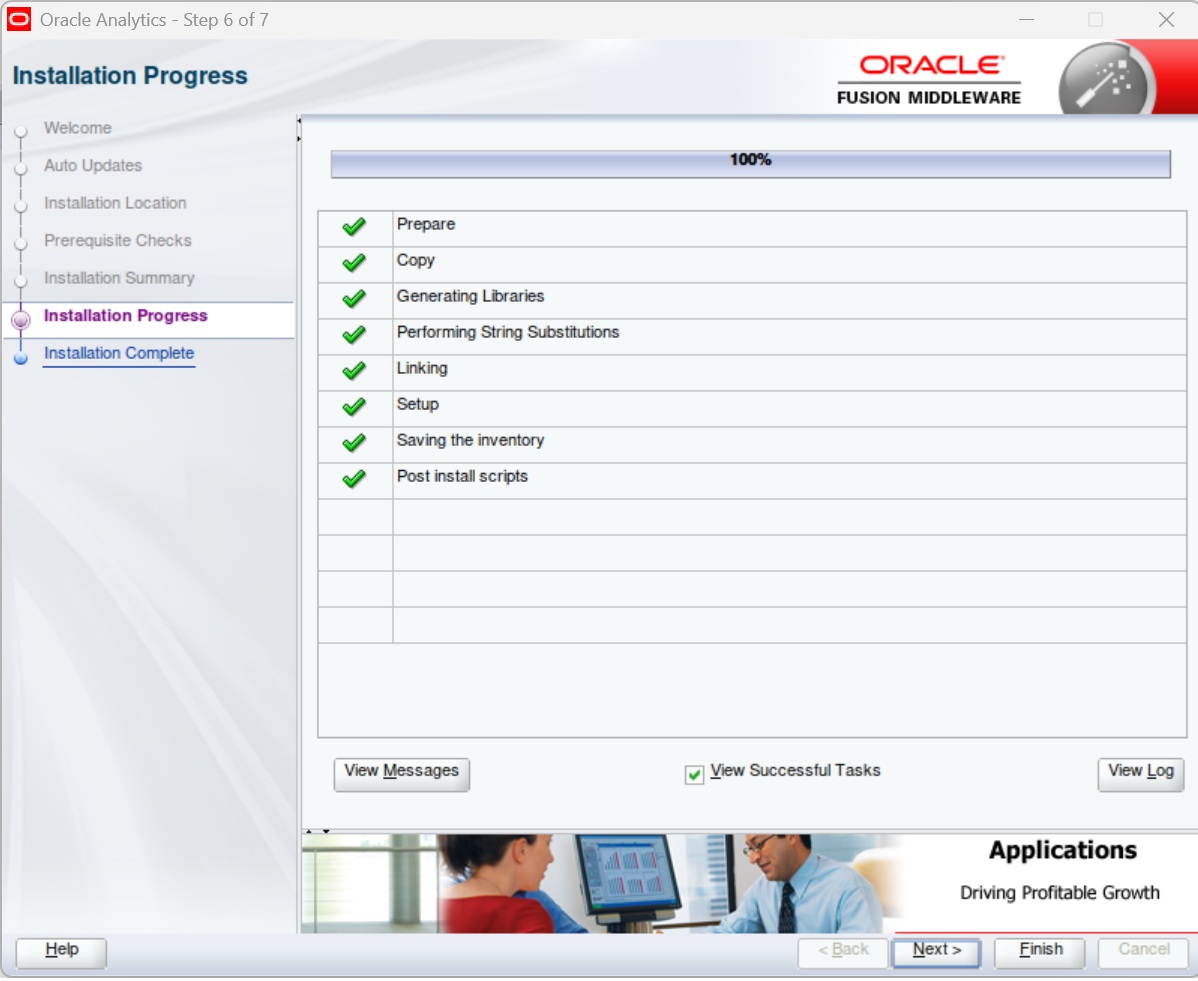
Task: Click the greyed-out Cancel button
Action: pos(1143,952)
